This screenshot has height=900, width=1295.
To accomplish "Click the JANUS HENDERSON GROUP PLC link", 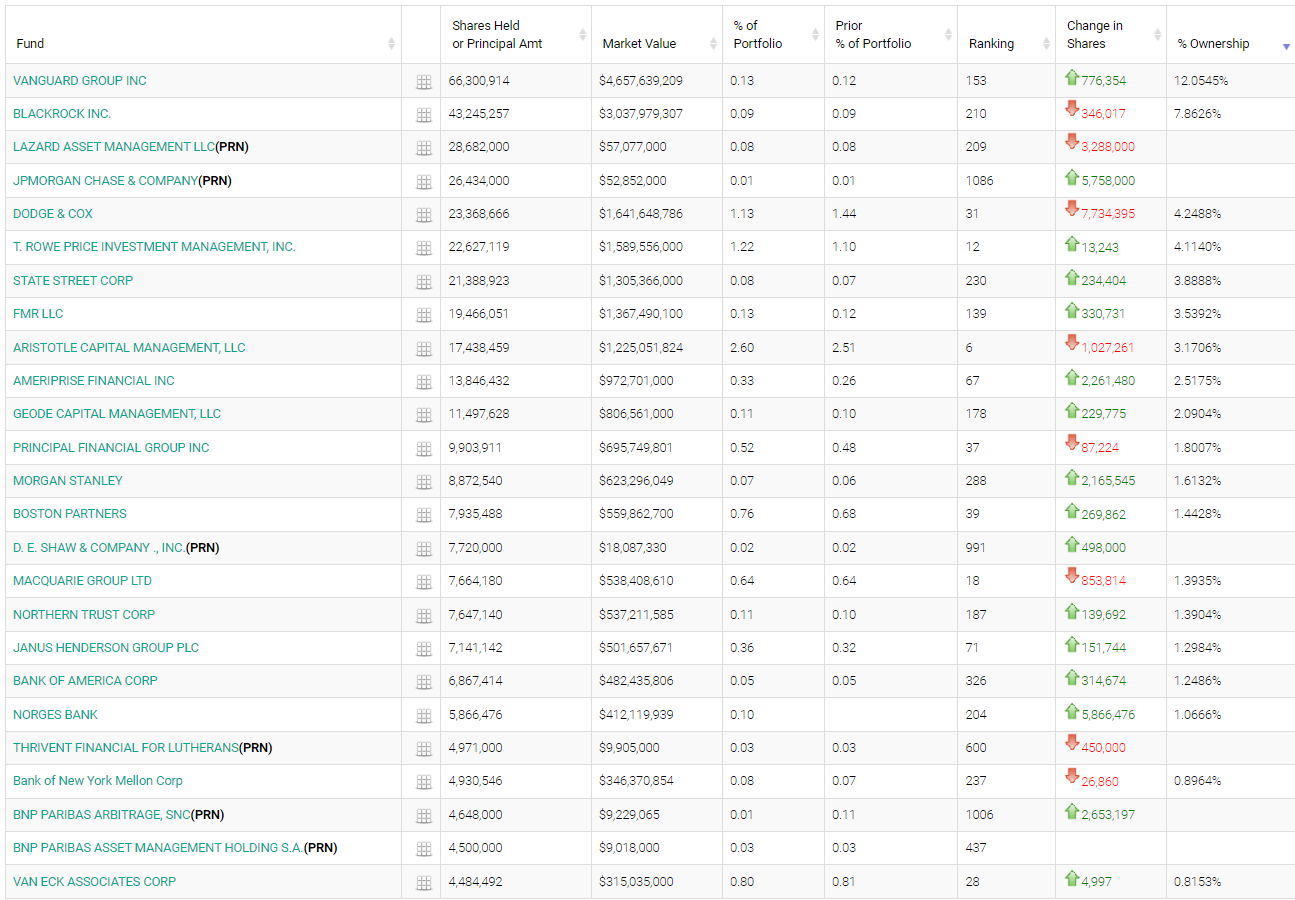I will tap(106, 648).
